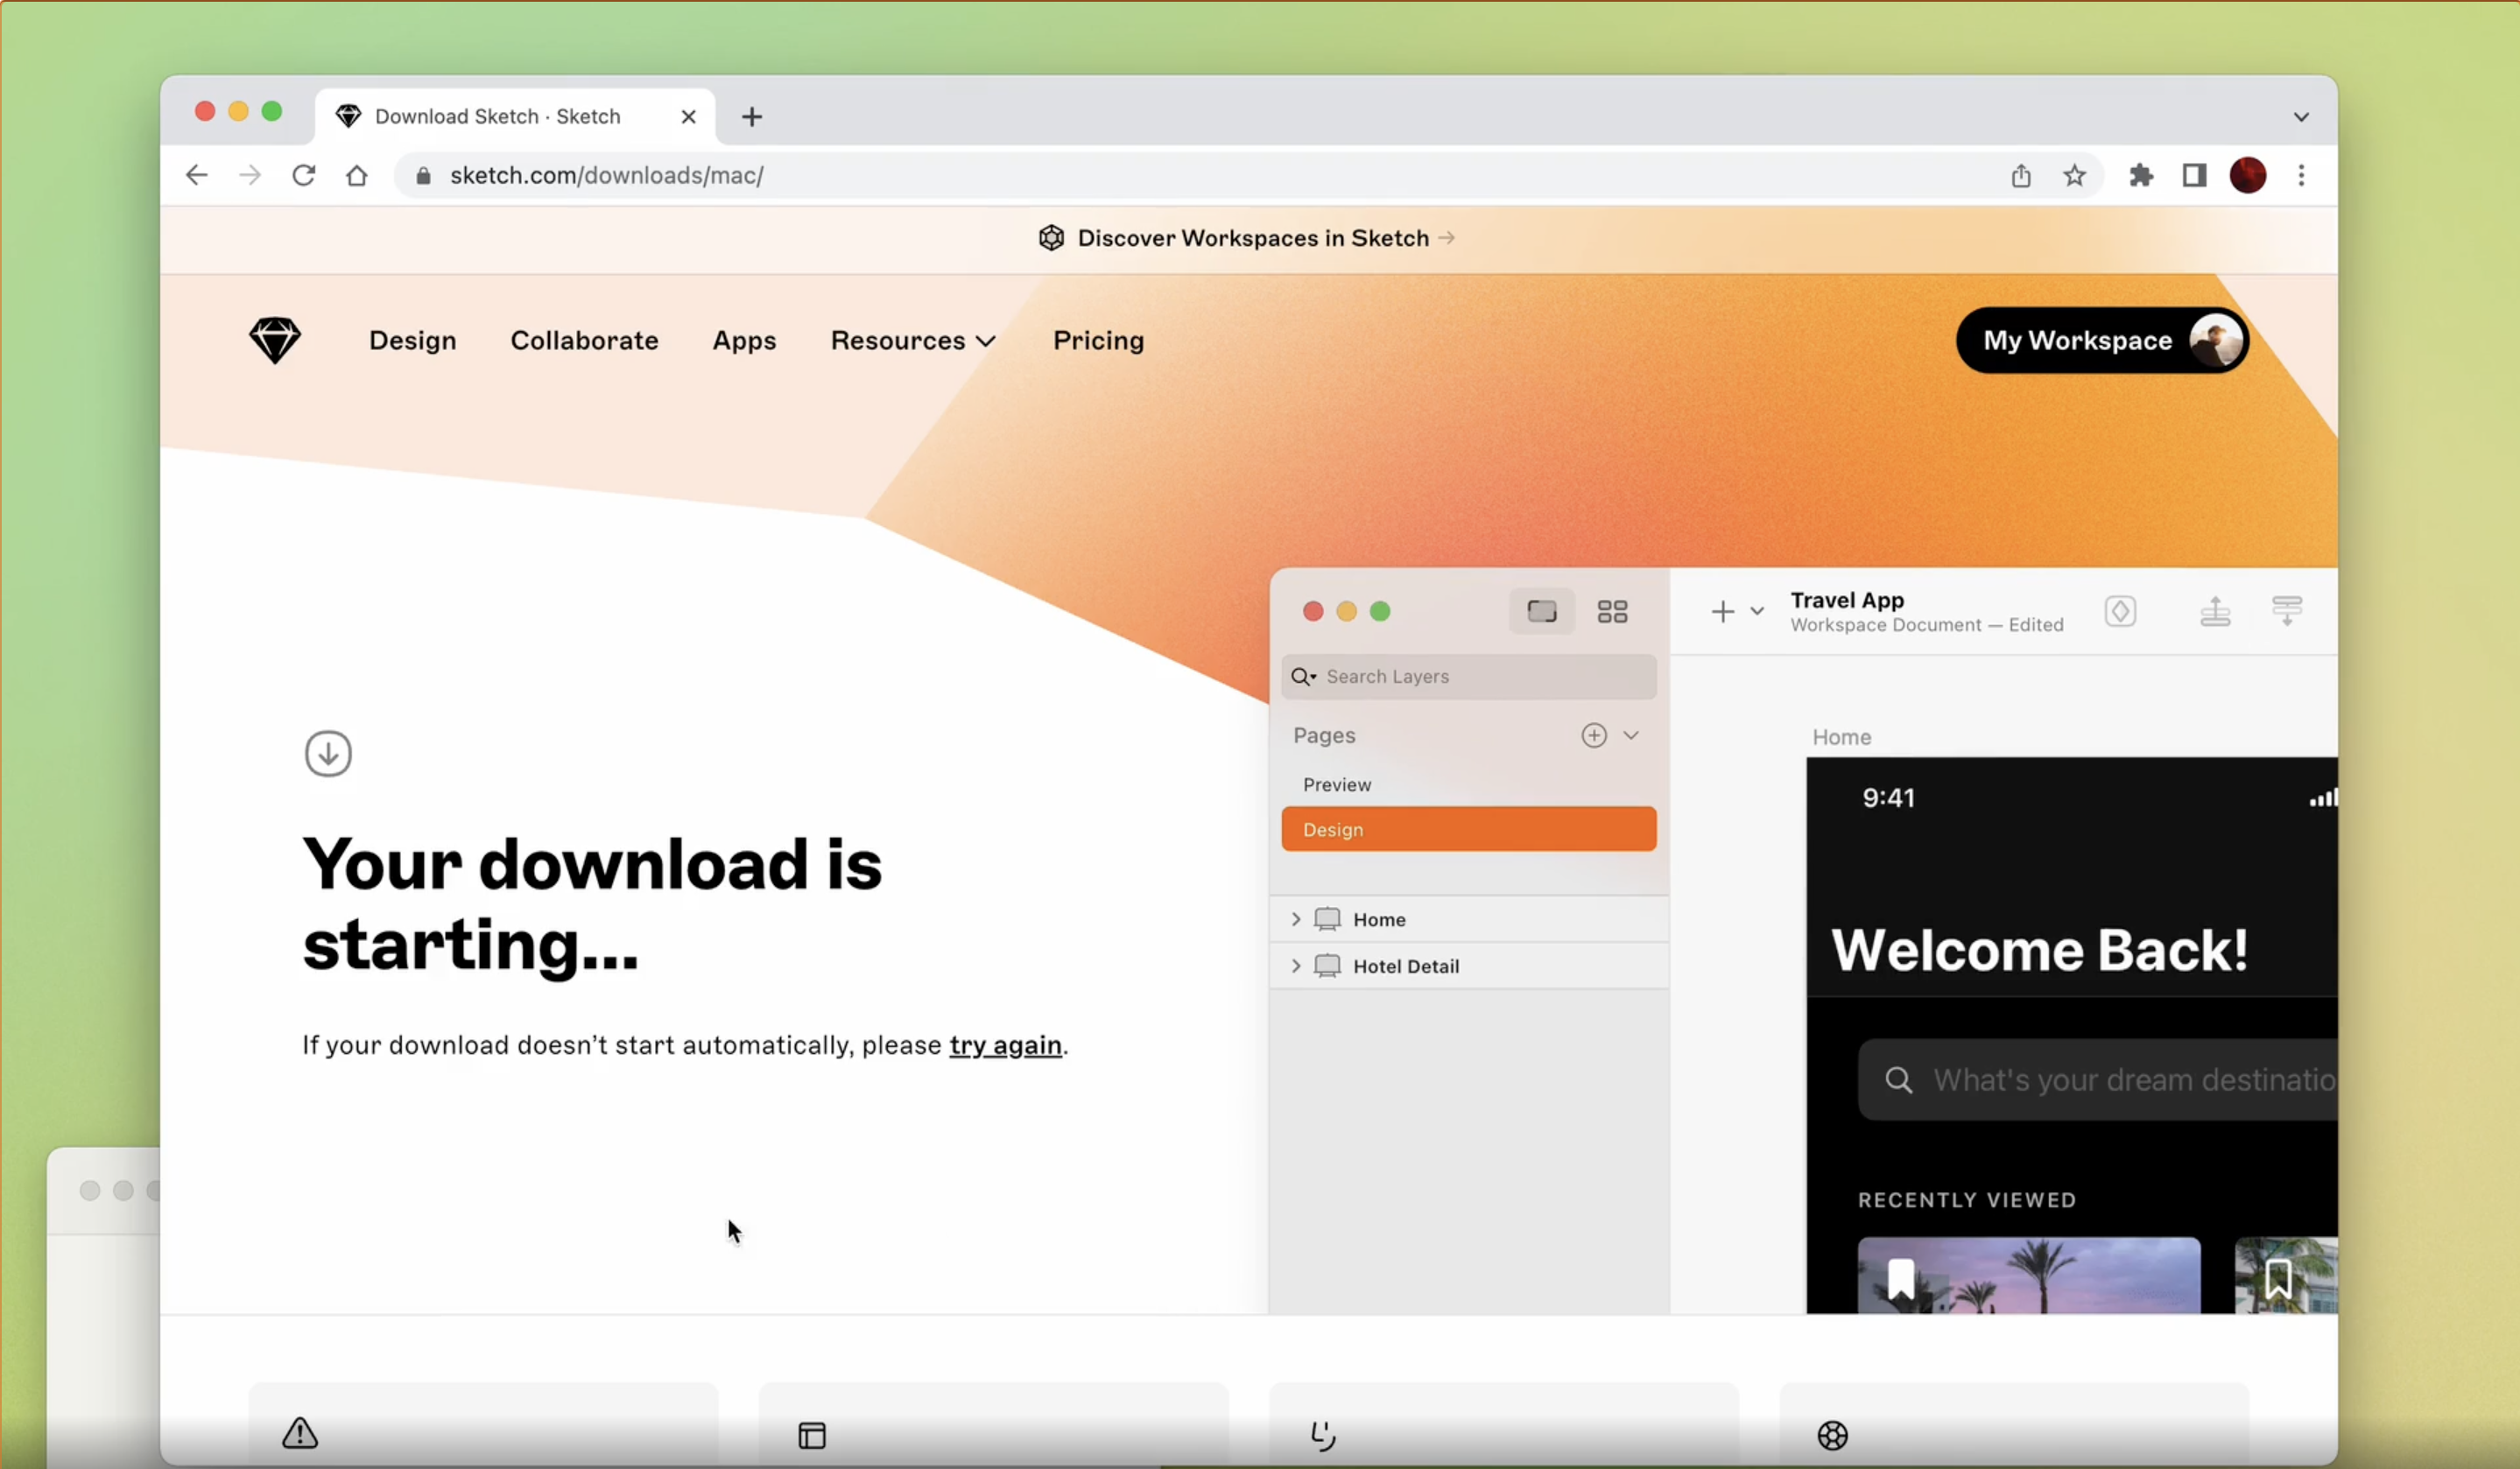The image size is (2520, 1469).
Task: Open the Resources dropdown menu
Action: tap(910, 340)
